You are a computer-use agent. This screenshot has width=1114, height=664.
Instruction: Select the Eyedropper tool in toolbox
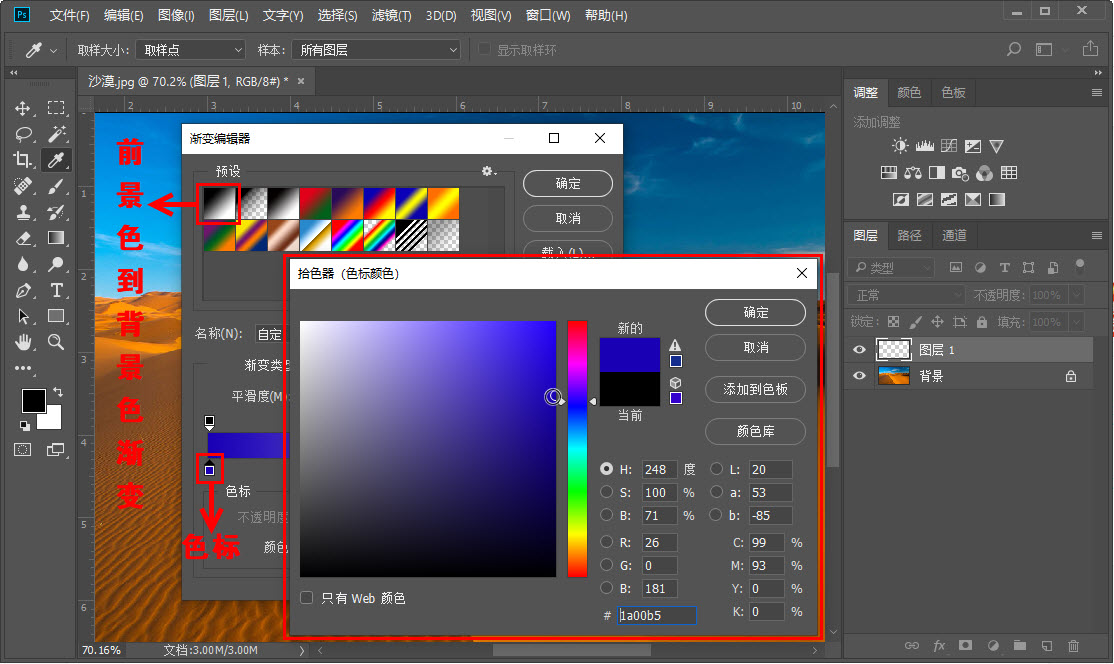pyautogui.click(x=56, y=160)
